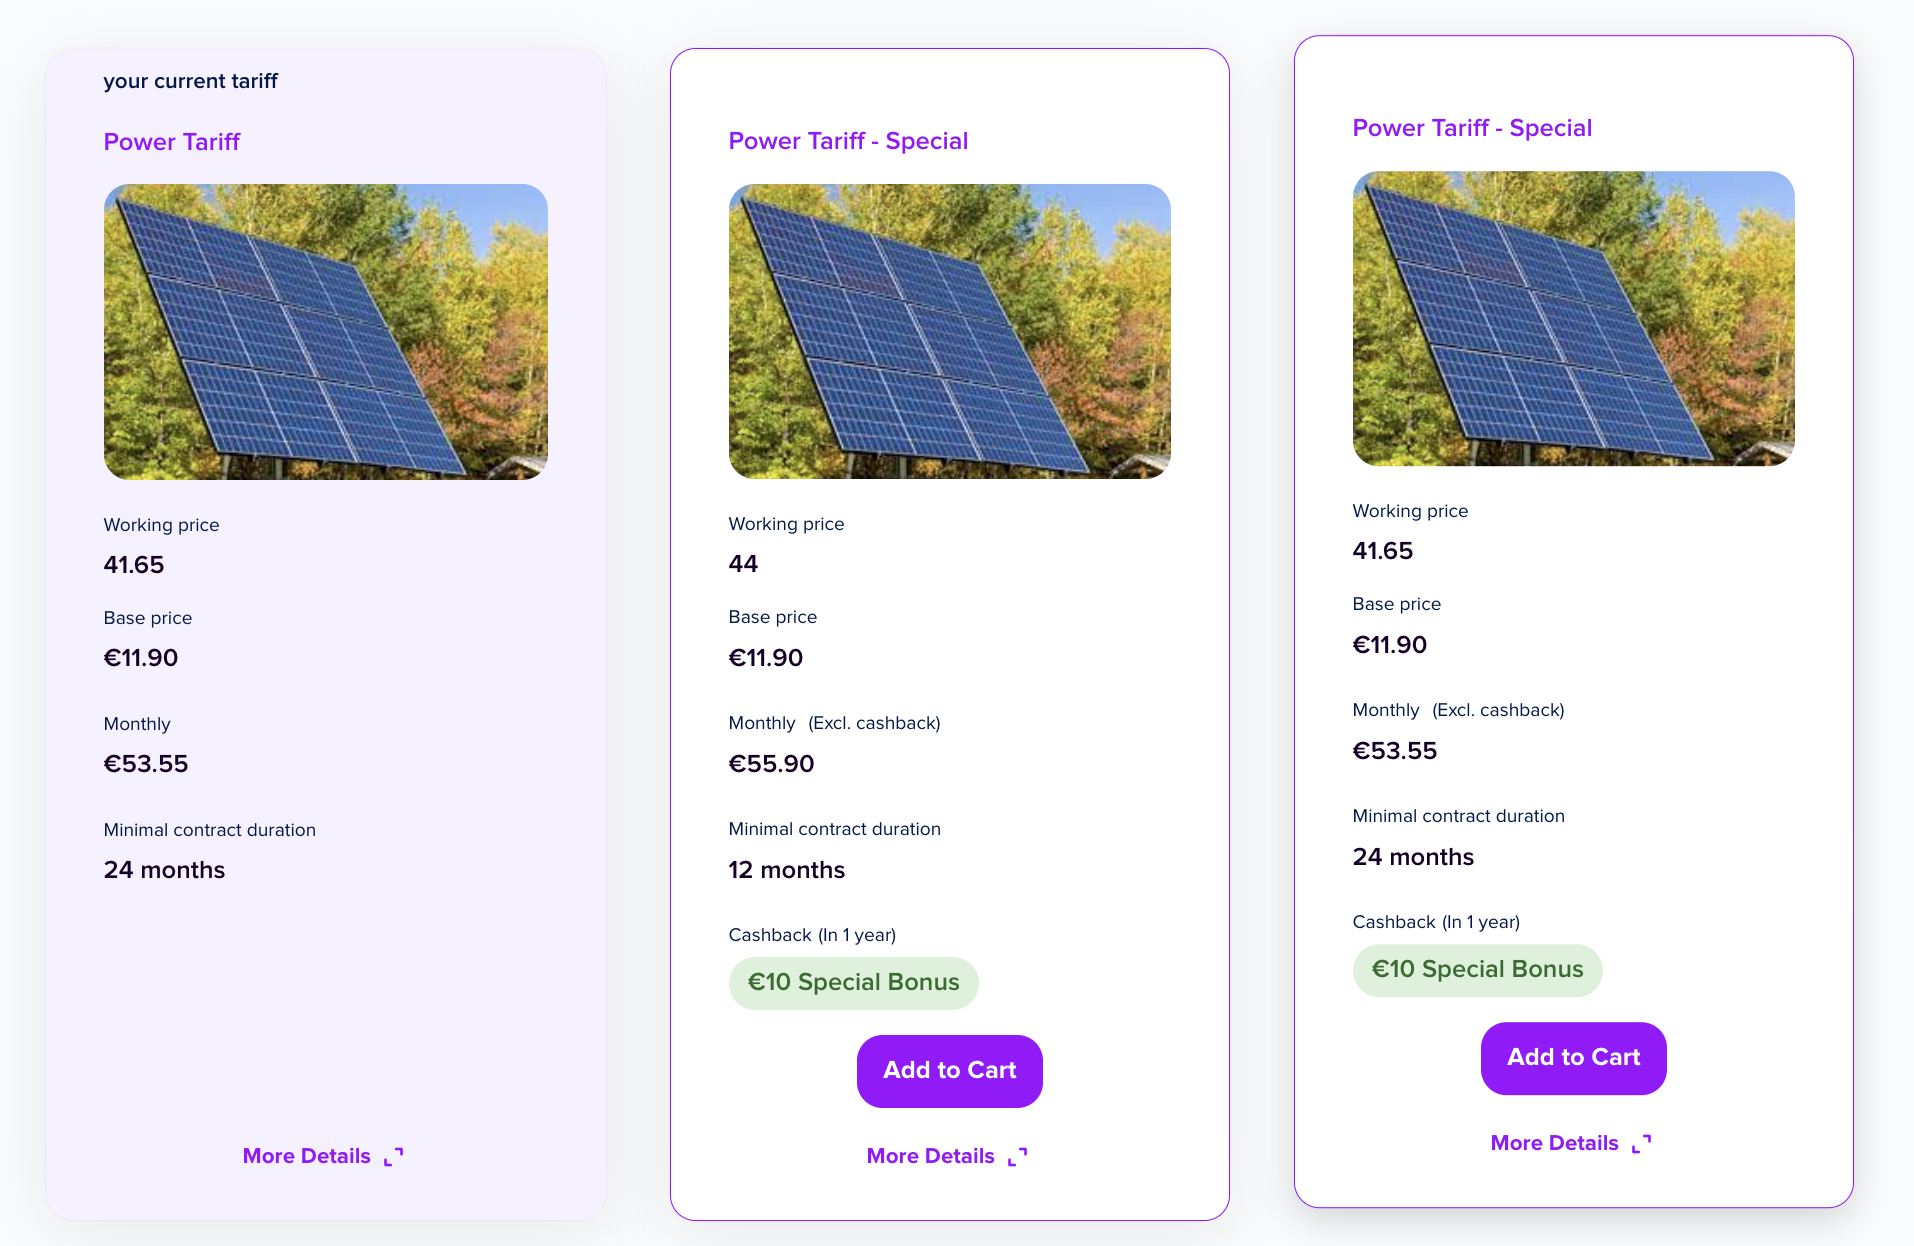Screen dimensions: 1914x1246
Task: Click the solar panel image on the middle card
Action: pos(949,331)
